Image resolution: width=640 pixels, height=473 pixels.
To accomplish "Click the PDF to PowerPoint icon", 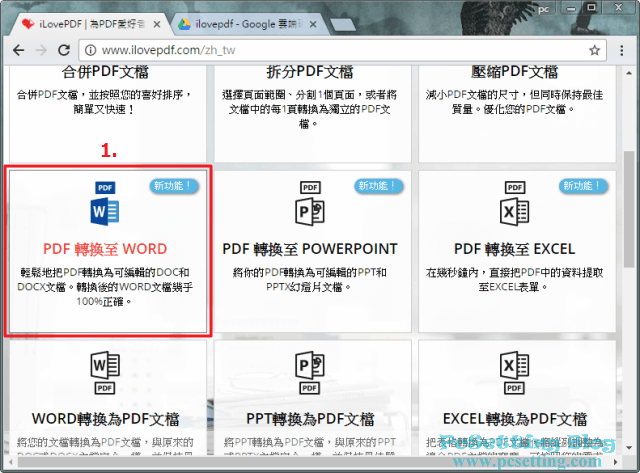I will (x=313, y=205).
